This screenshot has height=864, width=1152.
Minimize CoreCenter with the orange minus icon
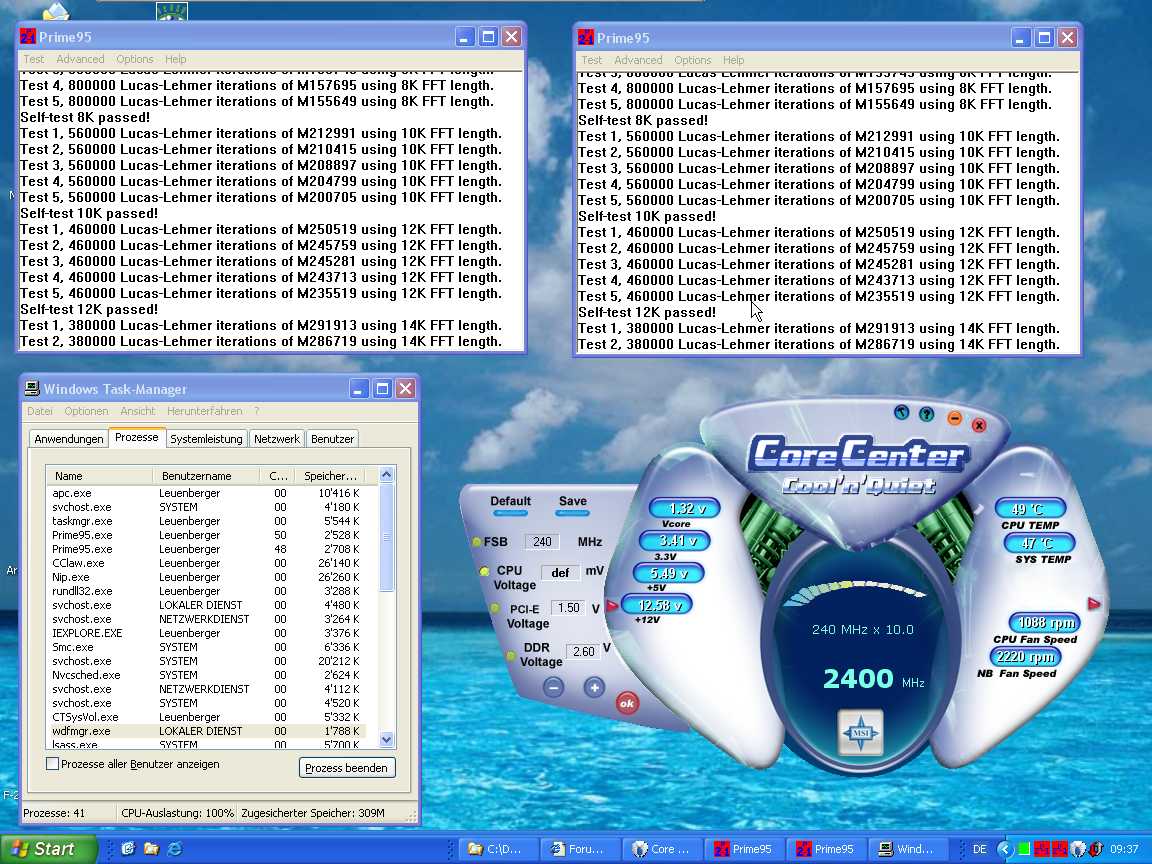click(954, 418)
